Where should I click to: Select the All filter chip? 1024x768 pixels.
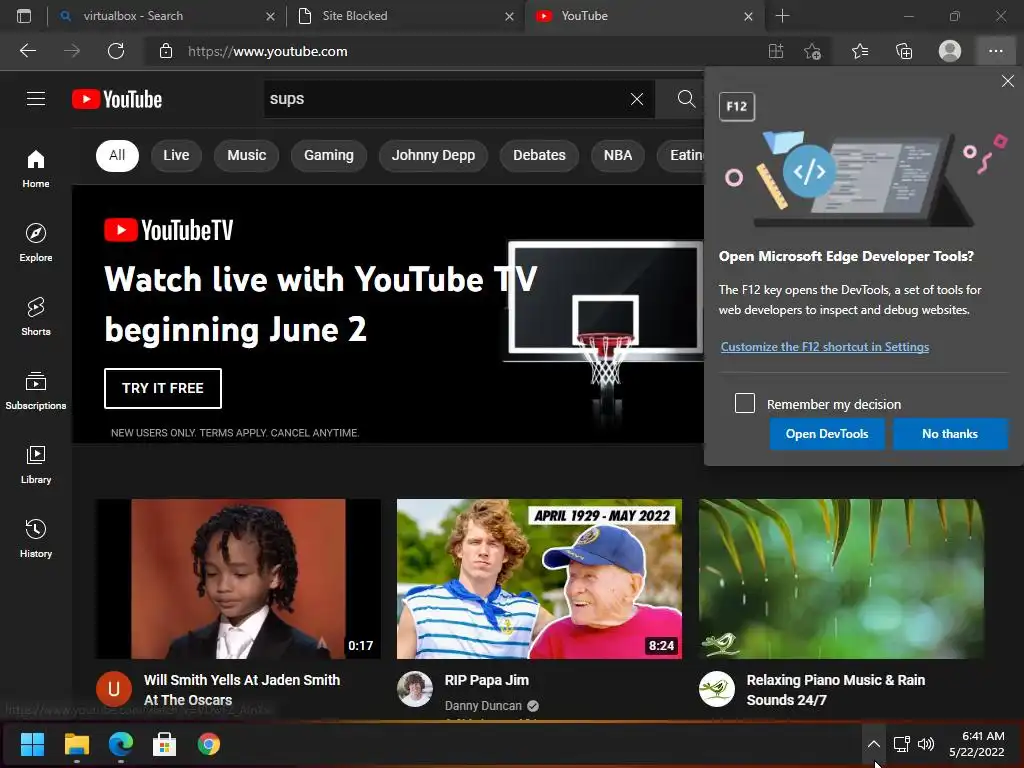pyautogui.click(x=117, y=155)
